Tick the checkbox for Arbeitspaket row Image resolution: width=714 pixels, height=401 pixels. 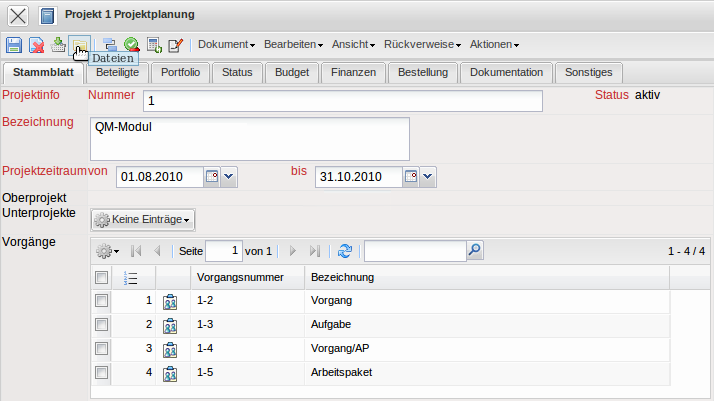coord(101,373)
